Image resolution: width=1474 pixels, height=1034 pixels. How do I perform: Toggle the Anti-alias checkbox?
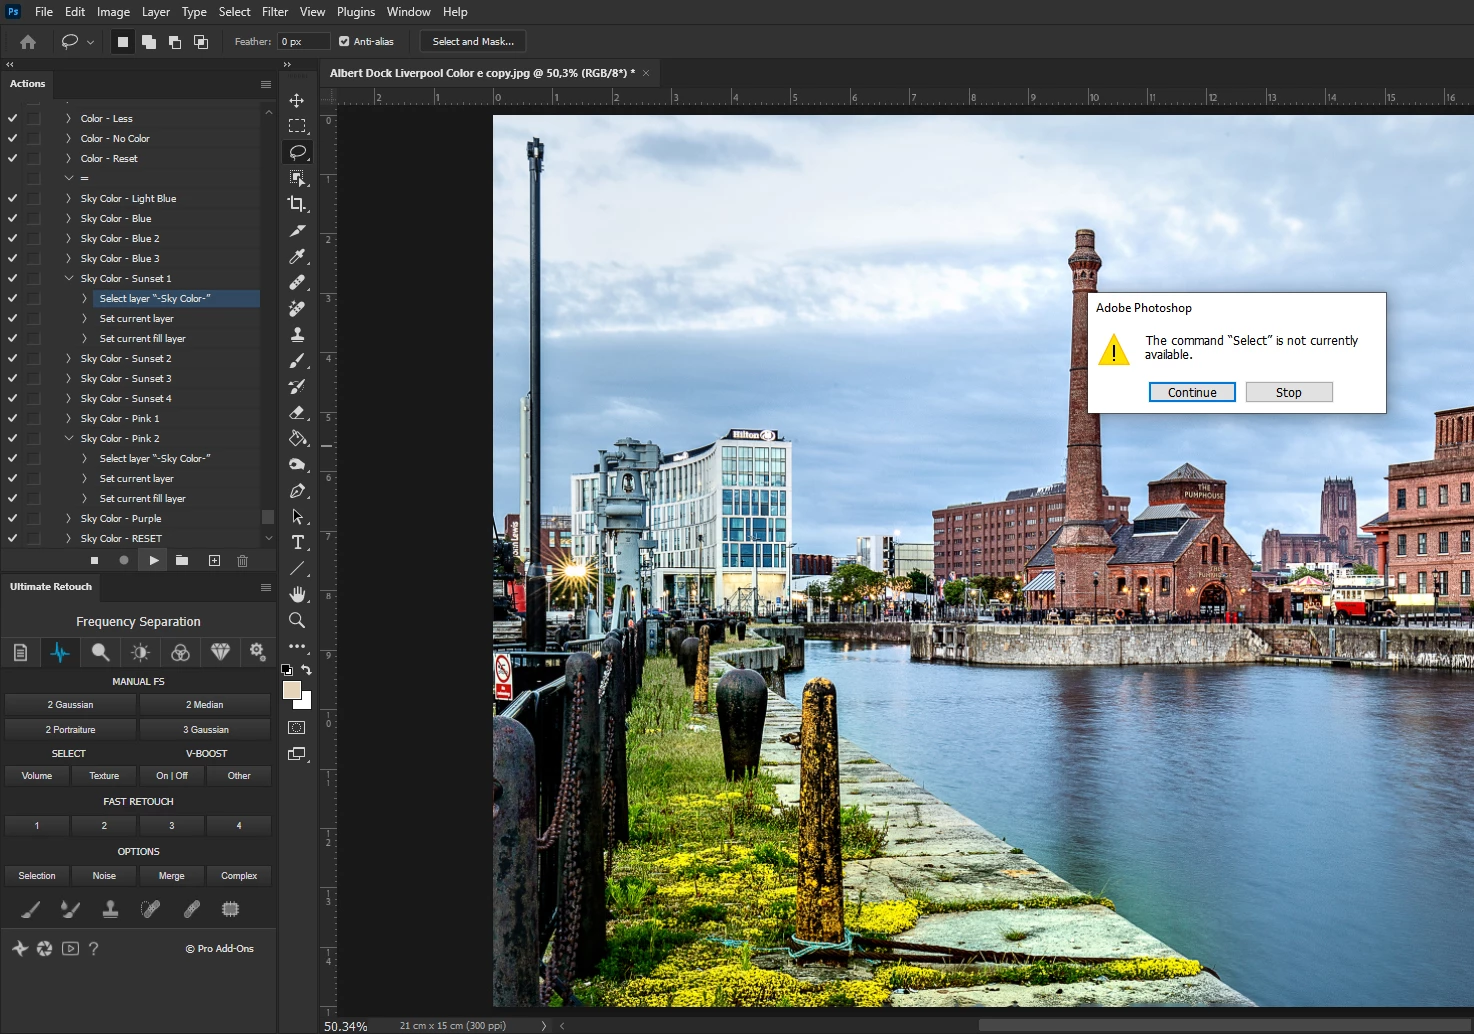tap(344, 42)
